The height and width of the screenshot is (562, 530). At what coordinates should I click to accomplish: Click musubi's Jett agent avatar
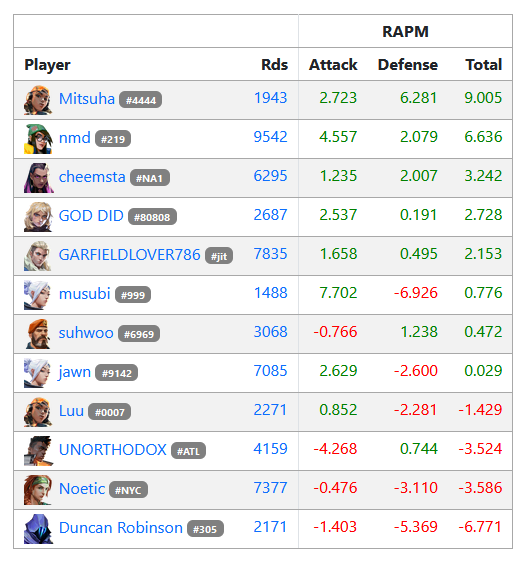(x=38, y=295)
